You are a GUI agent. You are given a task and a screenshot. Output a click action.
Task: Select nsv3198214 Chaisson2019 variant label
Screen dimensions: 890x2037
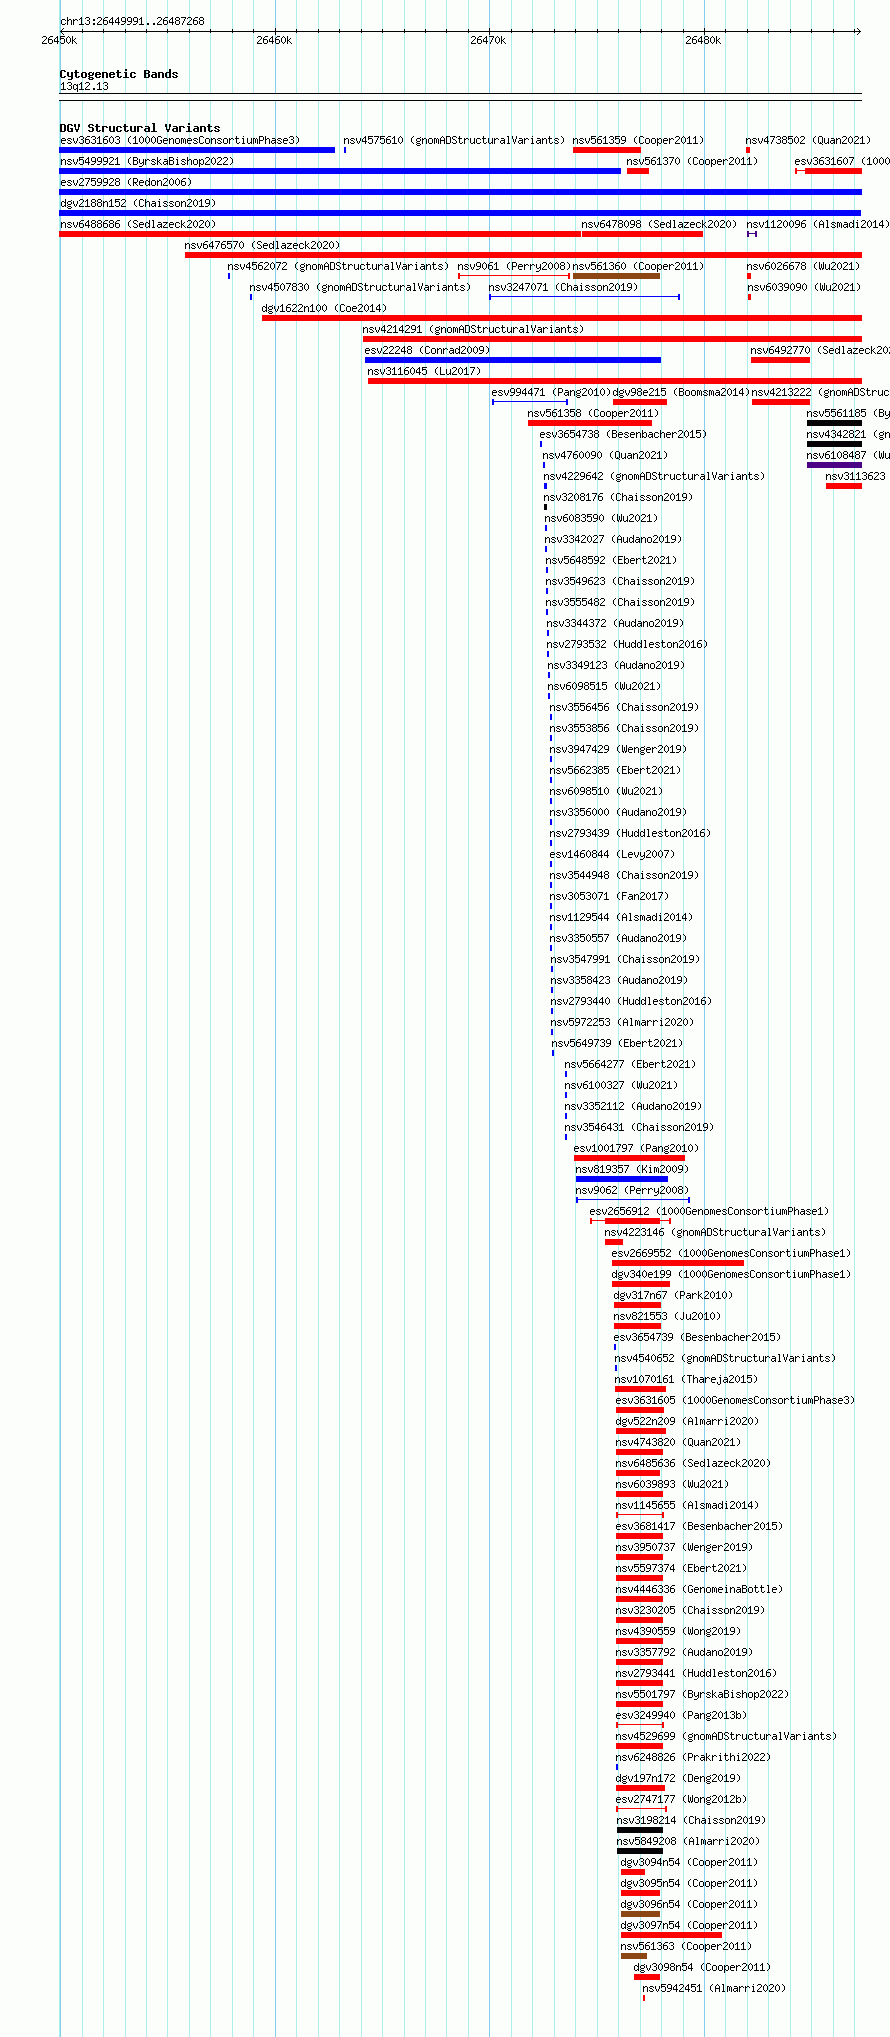tap(691, 1820)
